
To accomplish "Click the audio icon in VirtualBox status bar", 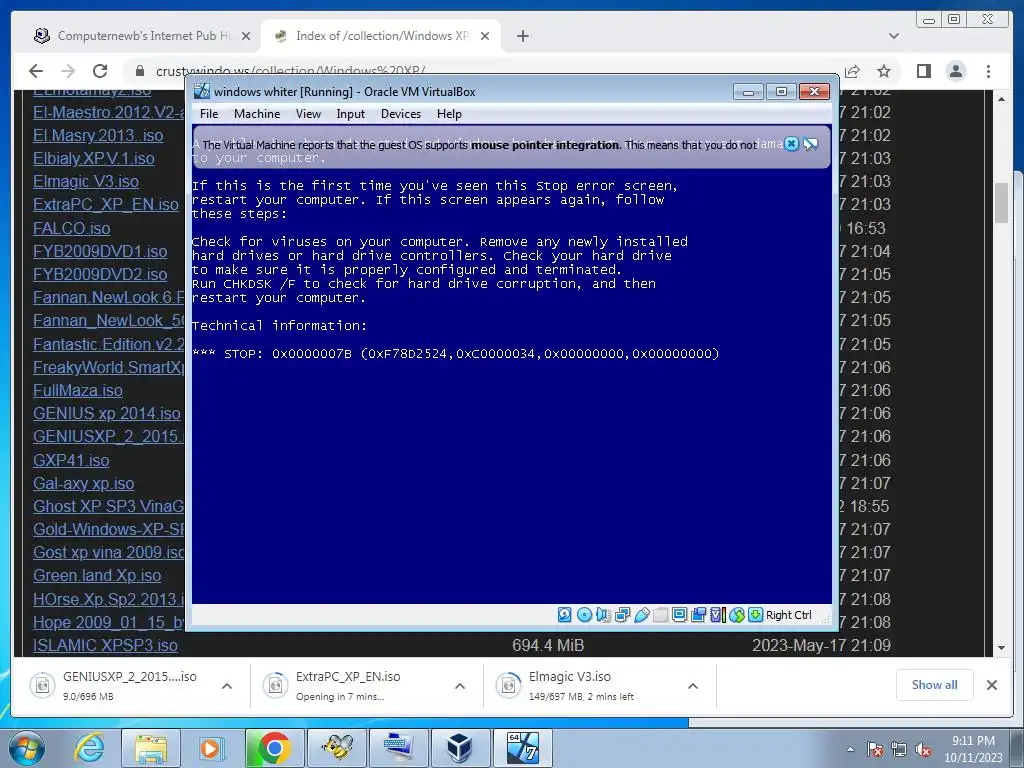I will (603, 615).
